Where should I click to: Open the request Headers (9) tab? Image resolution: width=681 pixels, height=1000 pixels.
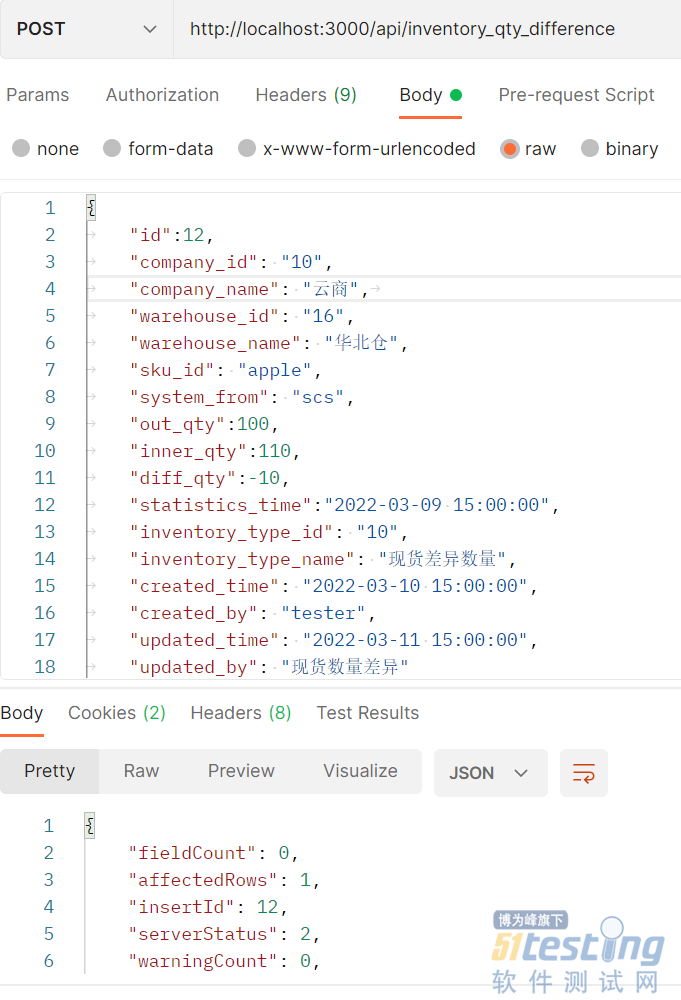tap(306, 95)
